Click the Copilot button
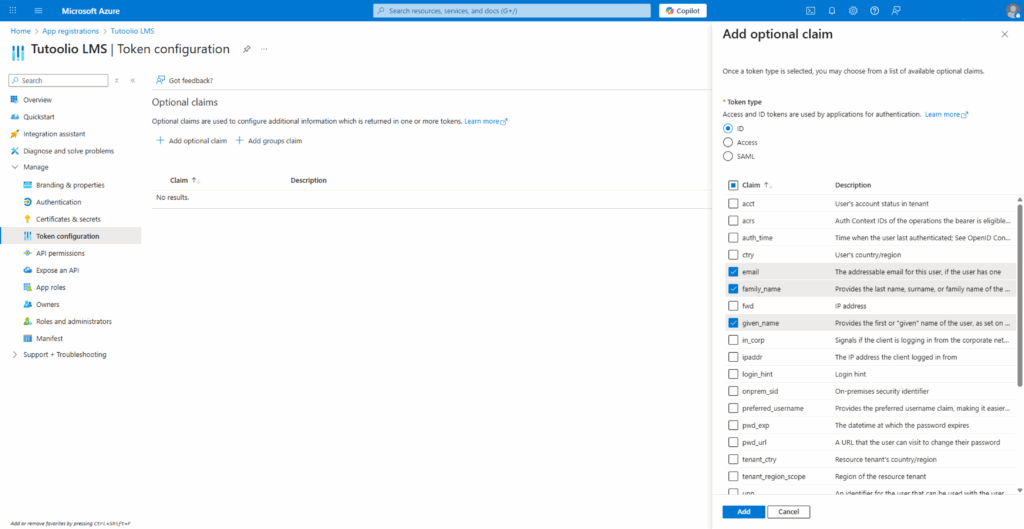This screenshot has height=529, width=1024. [x=683, y=10]
